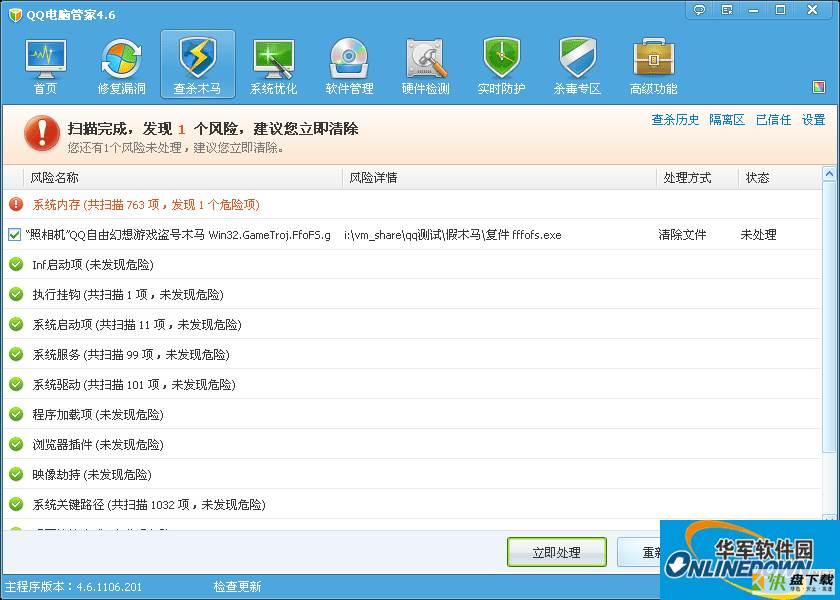Open the 设置 settings link
Viewport: 840px width, 600px height.
[813, 120]
